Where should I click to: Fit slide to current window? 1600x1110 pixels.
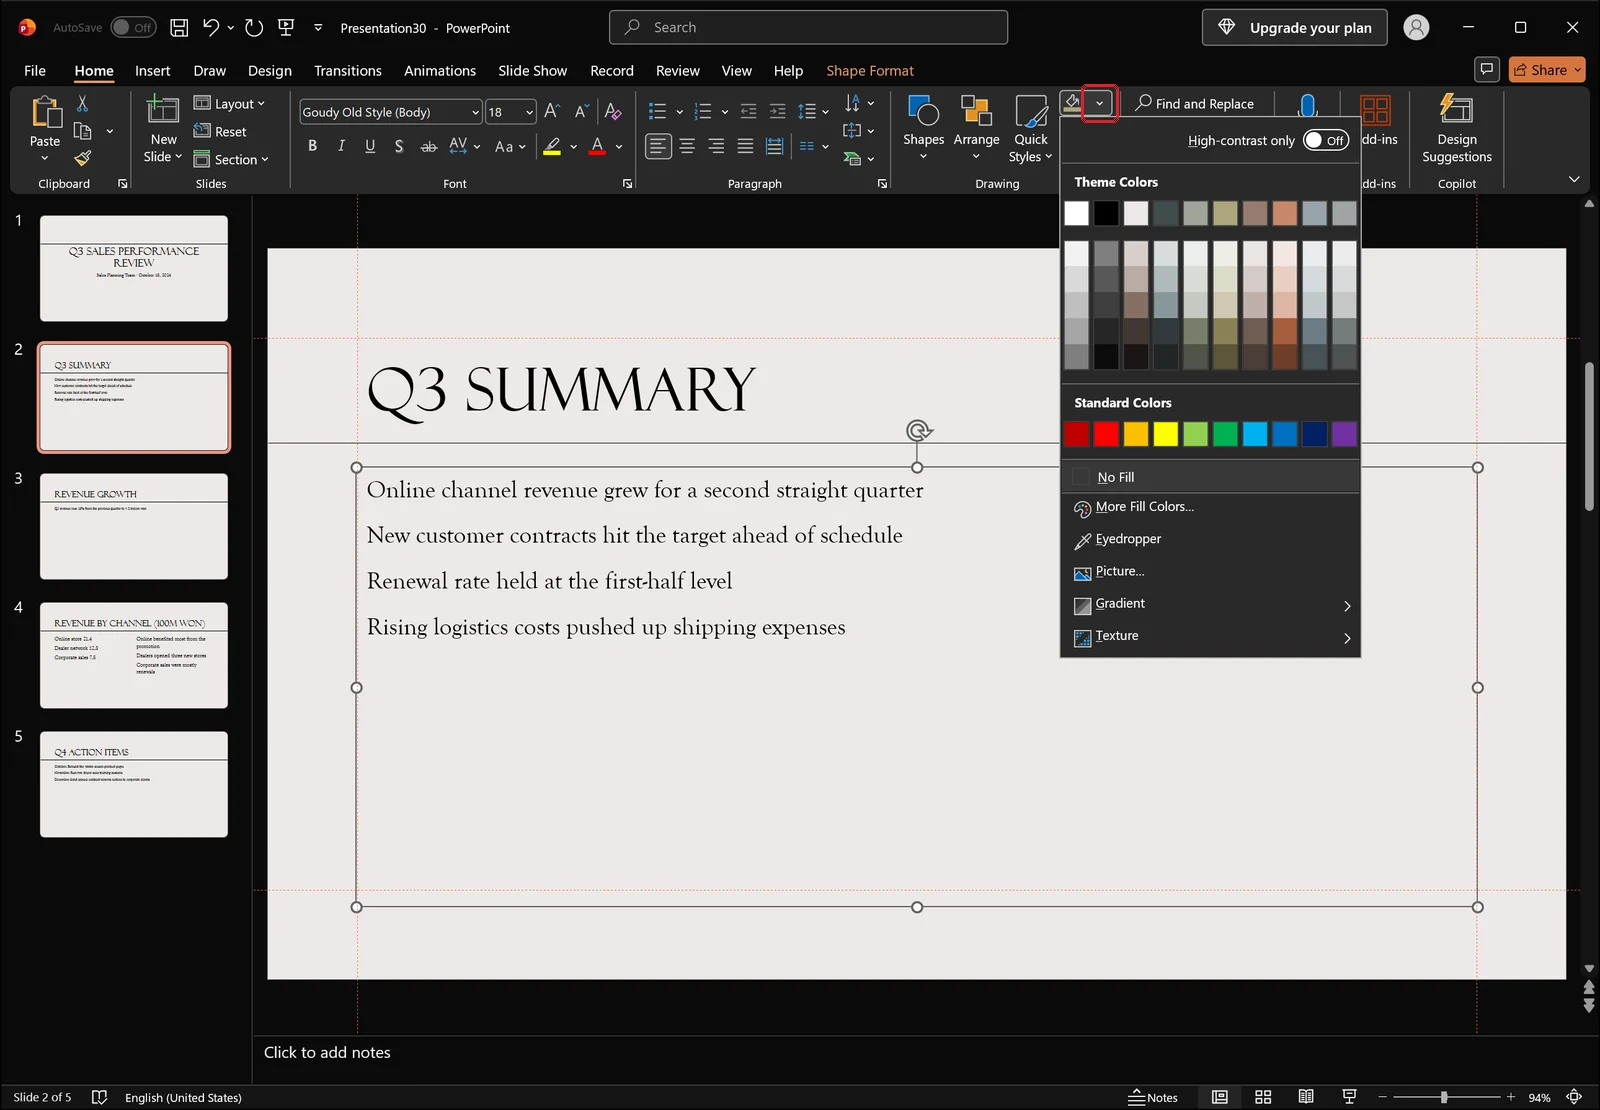[1574, 1097]
